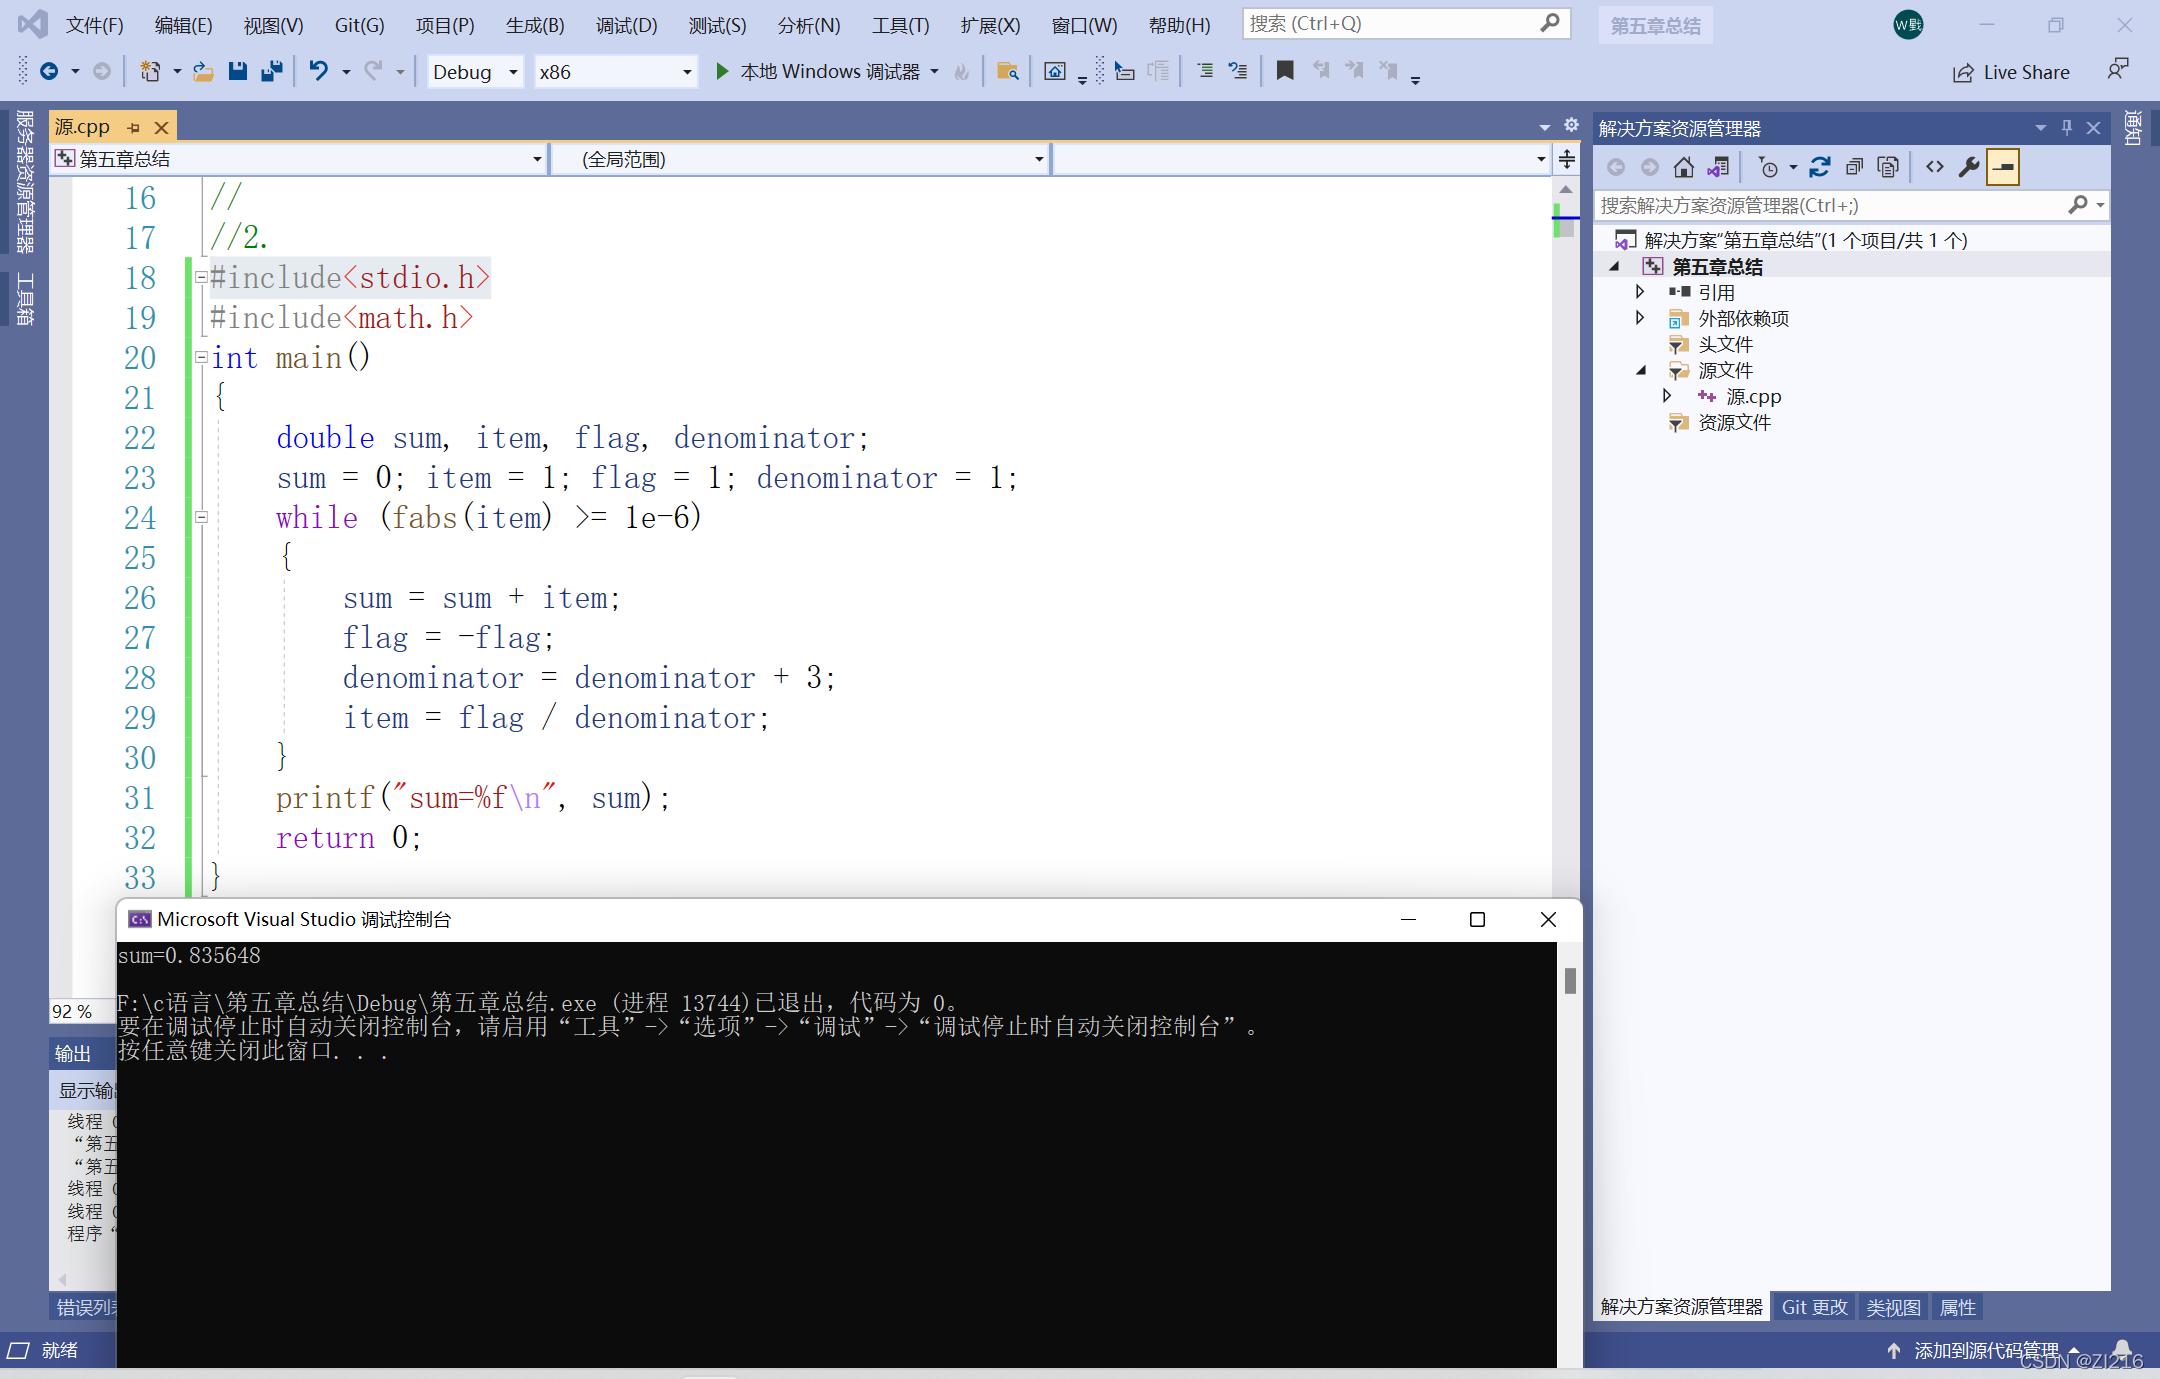Screen dimensions: 2160x1379
Task: Open the 第五章总结 project scope dropdown
Action: click(299, 159)
